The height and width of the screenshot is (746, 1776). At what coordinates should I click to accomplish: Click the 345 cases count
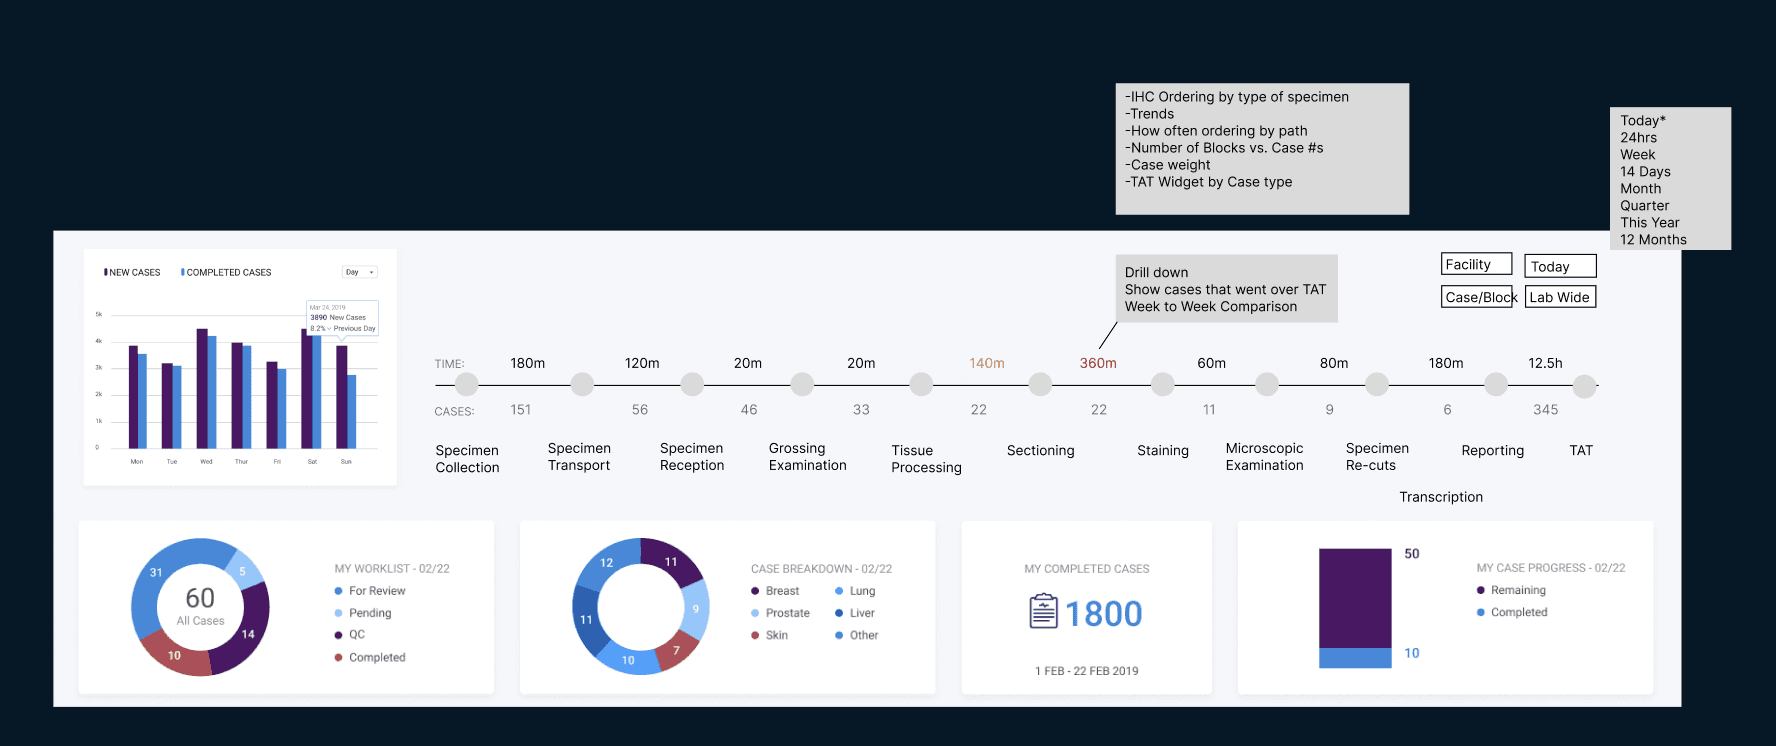[1546, 410]
